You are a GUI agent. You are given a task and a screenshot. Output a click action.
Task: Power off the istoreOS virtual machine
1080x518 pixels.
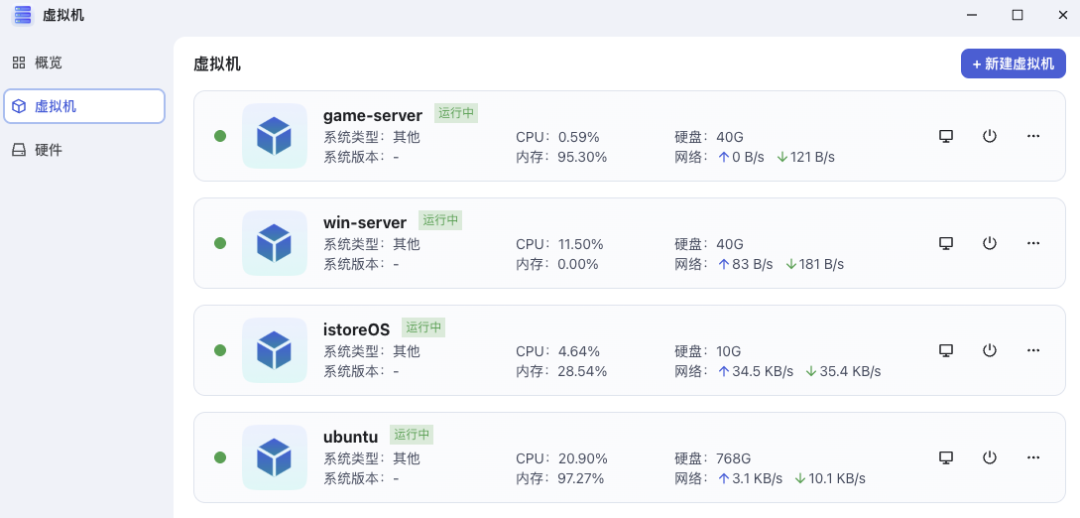pos(989,350)
